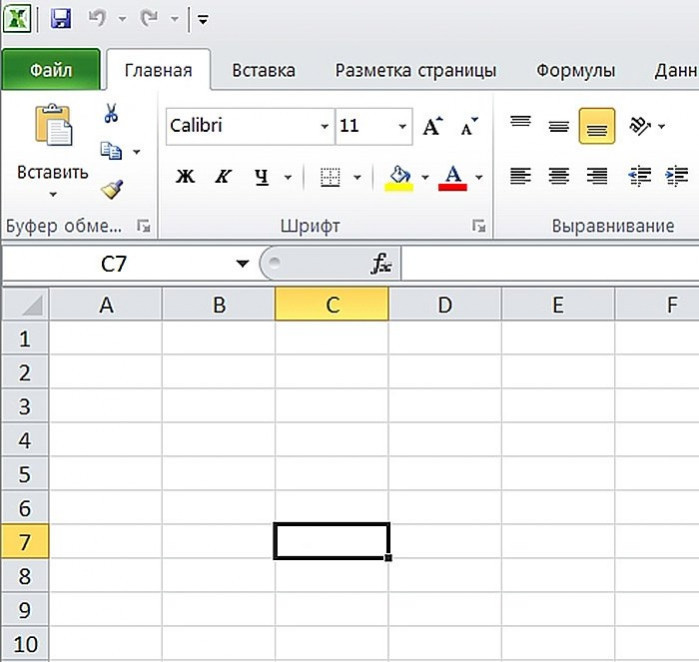Apply yellow fill color bucket
The width and height of the screenshot is (699, 662).
399,177
